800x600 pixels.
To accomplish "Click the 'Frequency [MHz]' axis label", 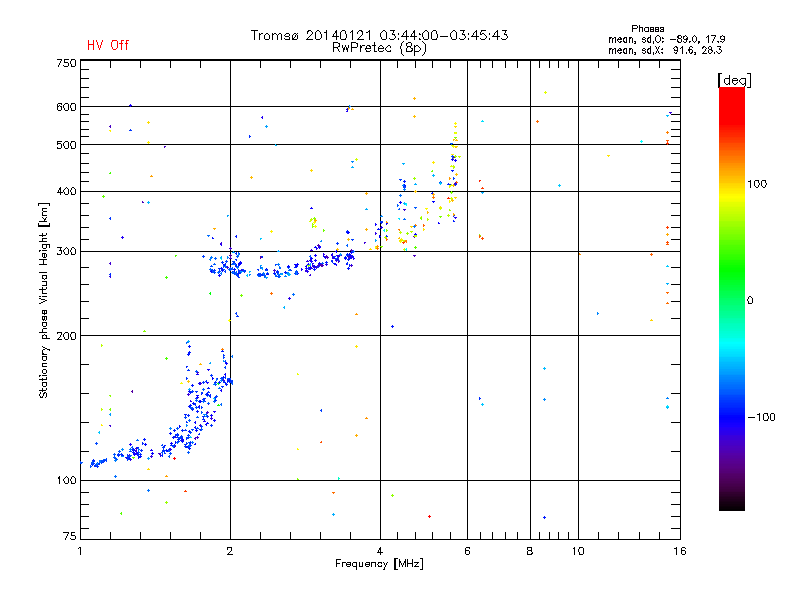I will click(x=379, y=564).
